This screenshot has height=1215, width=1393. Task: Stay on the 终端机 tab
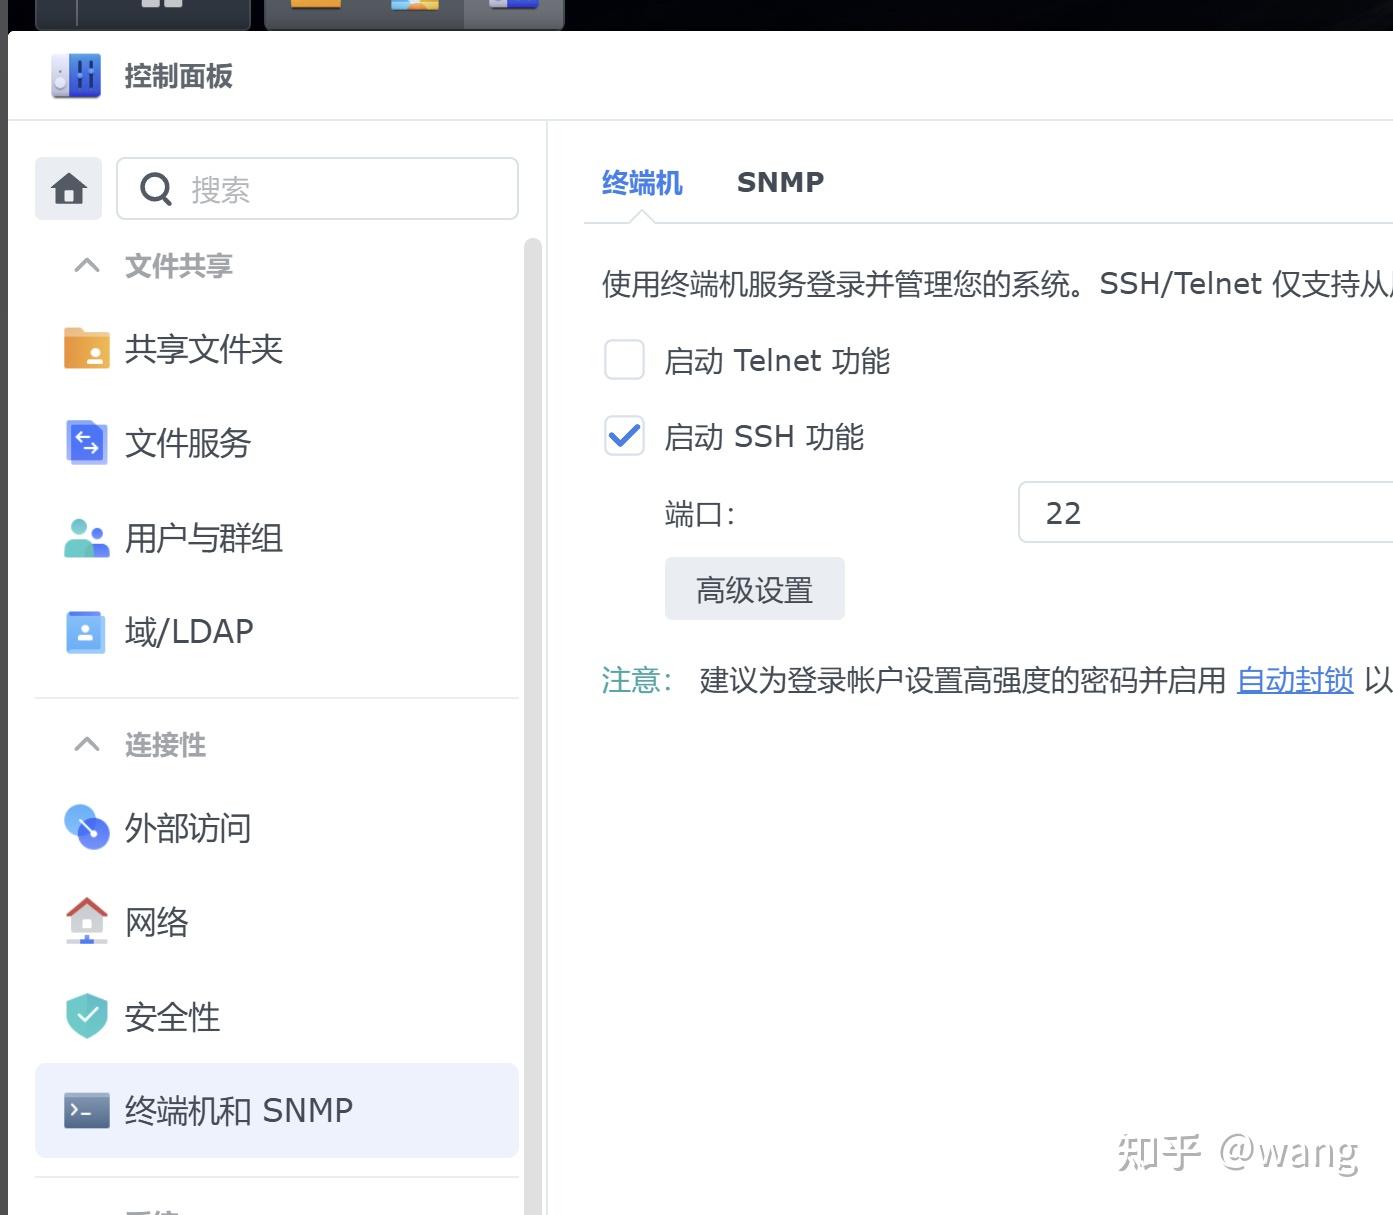(x=641, y=183)
